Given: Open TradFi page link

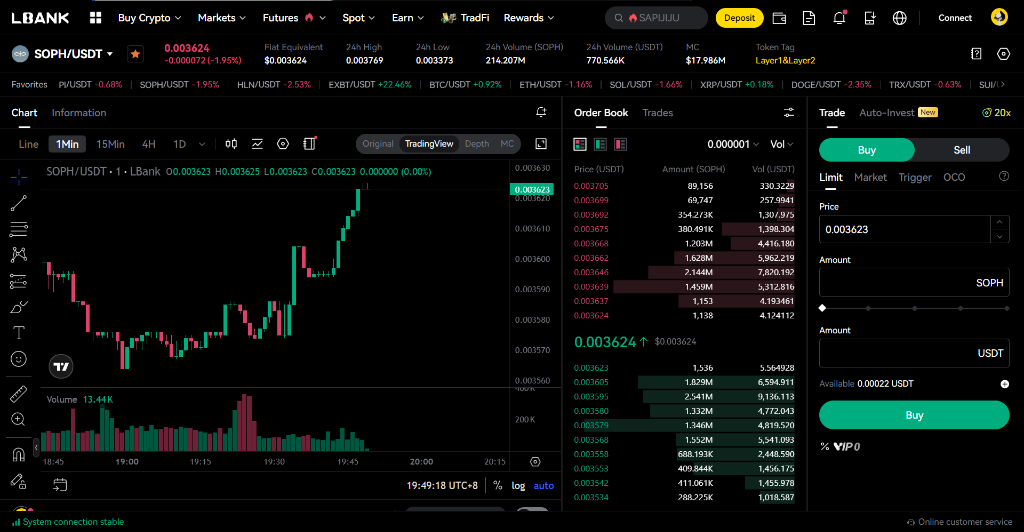Looking at the screenshot, I should pos(465,18).
